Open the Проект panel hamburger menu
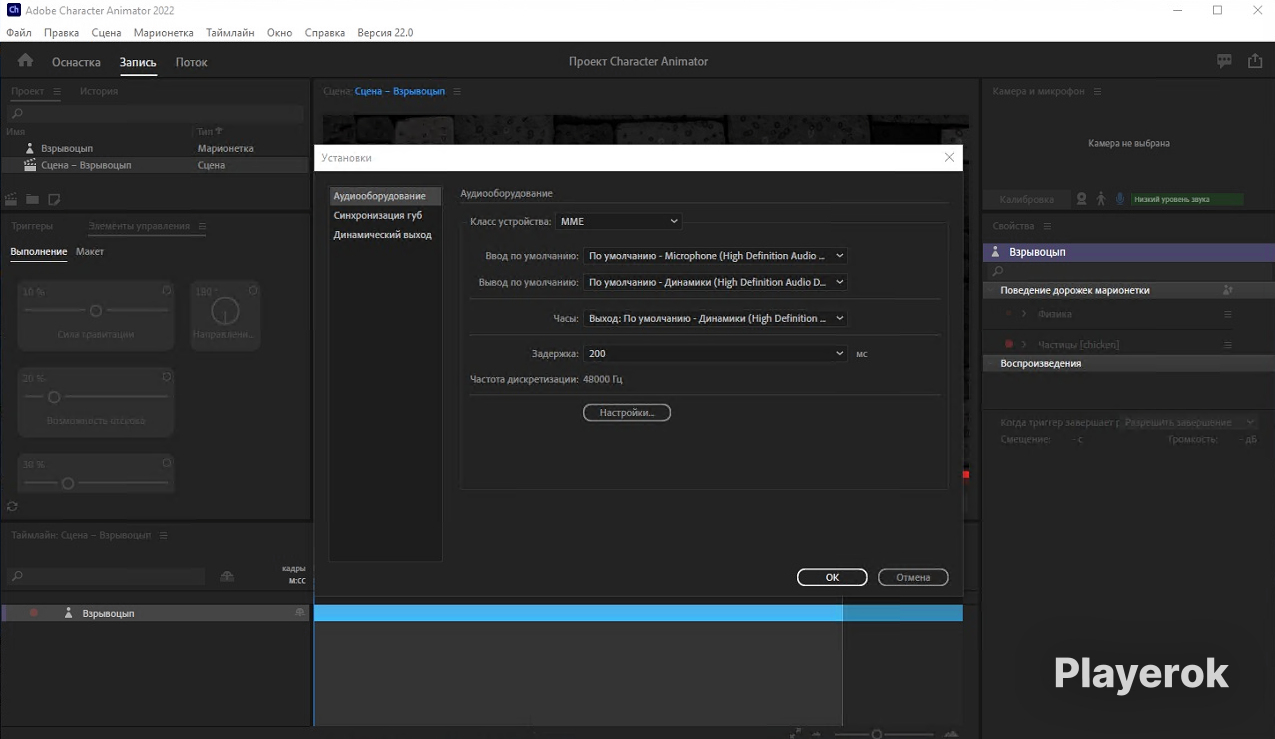1275x739 pixels. tap(57, 92)
